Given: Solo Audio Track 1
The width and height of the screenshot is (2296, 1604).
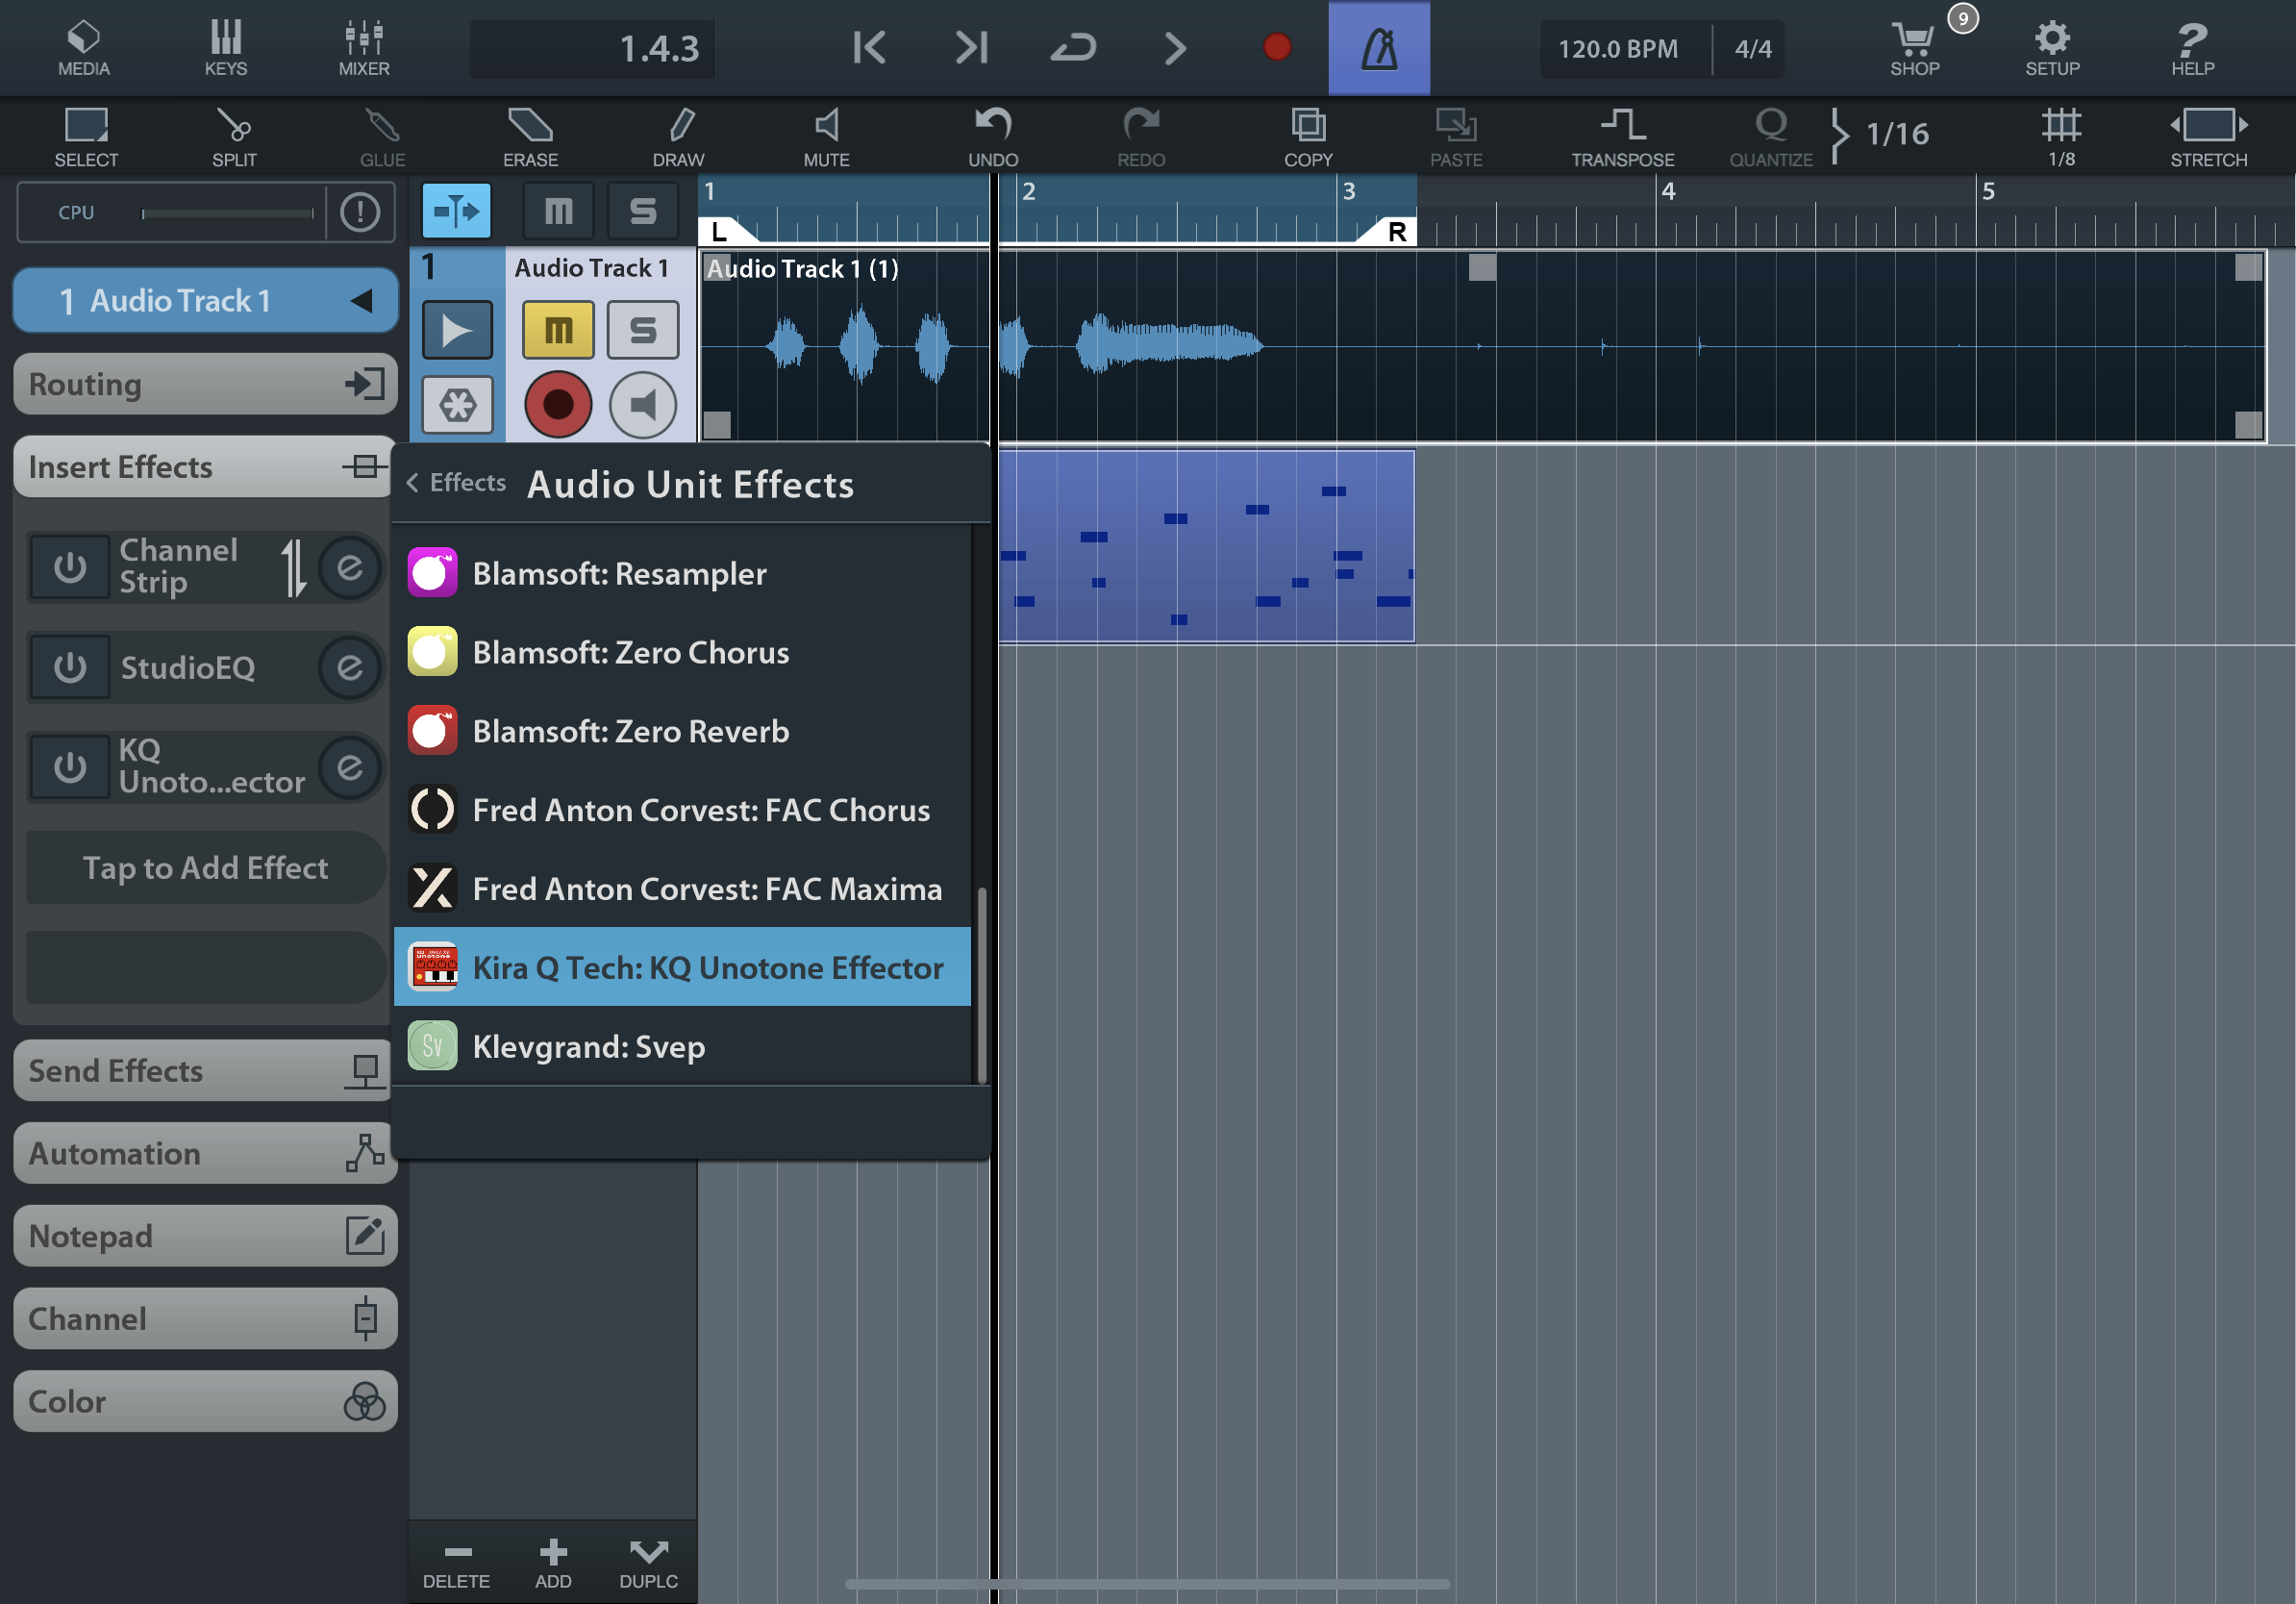Looking at the screenshot, I should coord(643,329).
